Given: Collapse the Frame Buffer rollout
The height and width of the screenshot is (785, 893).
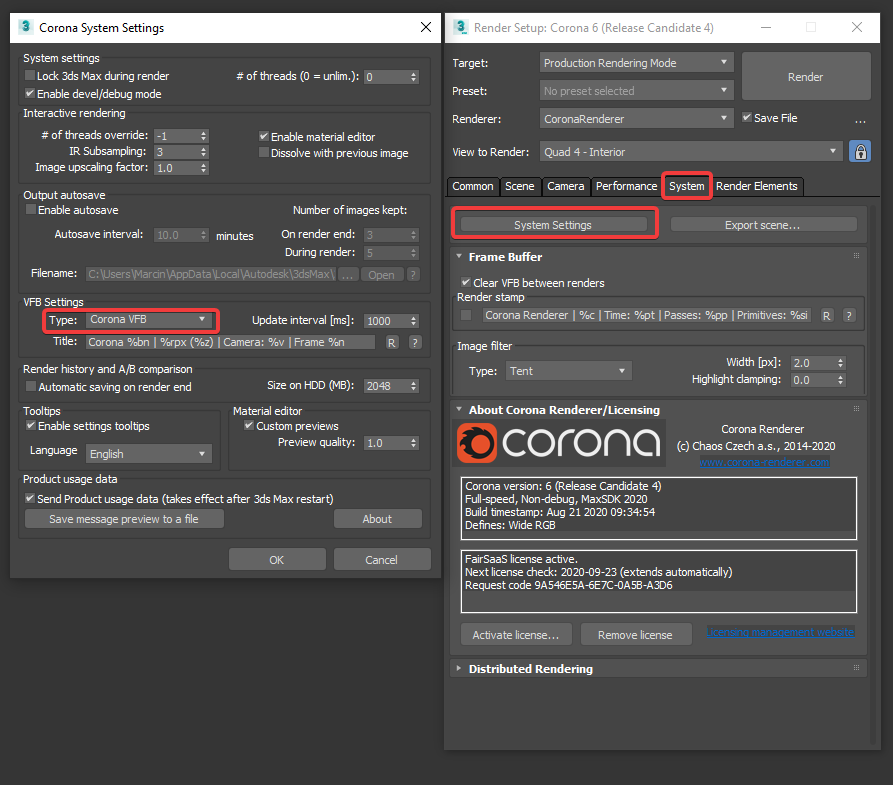Looking at the screenshot, I should (459, 256).
